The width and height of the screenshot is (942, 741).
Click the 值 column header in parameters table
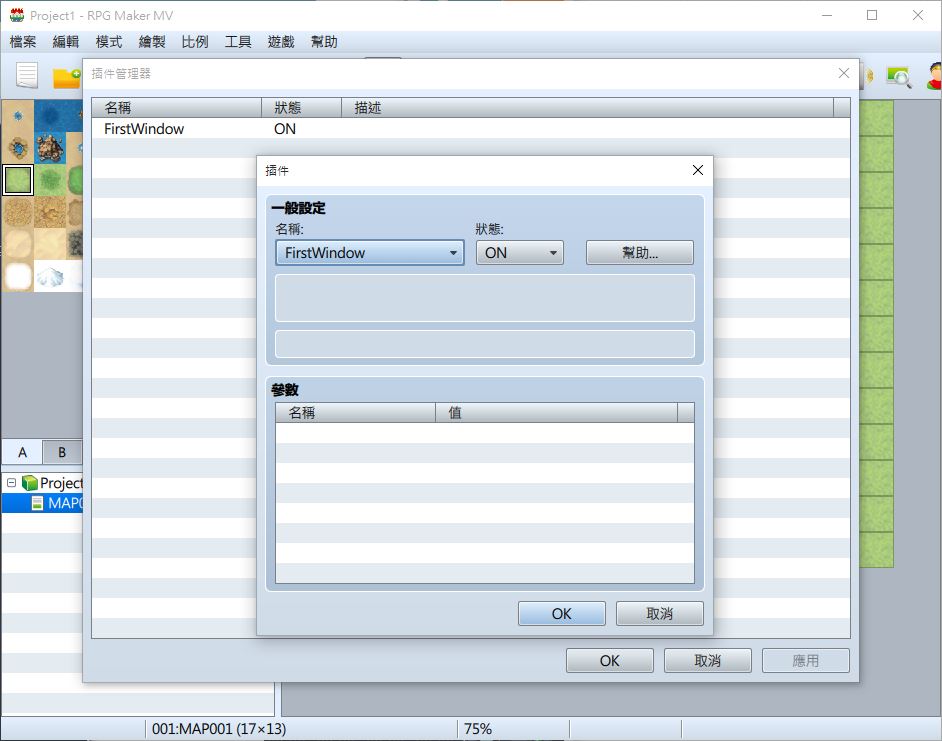click(556, 413)
